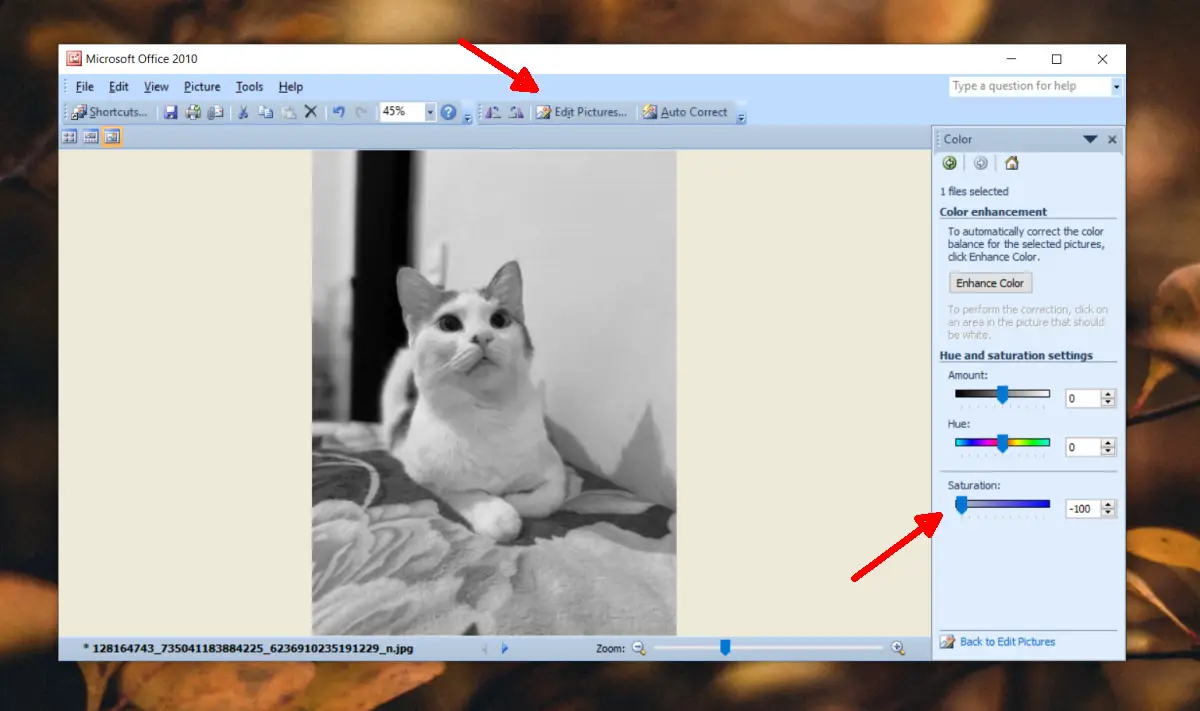Click the Rotate Left icon
The height and width of the screenshot is (711, 1200).
point(493,112)
